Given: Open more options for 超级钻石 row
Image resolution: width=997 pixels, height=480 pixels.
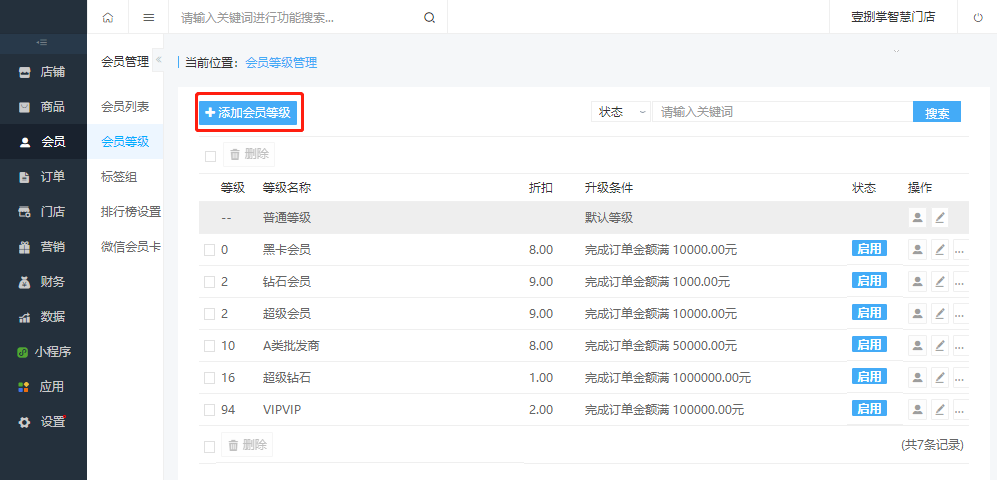Looking at the screenshot, I should (x=961, y=378).
